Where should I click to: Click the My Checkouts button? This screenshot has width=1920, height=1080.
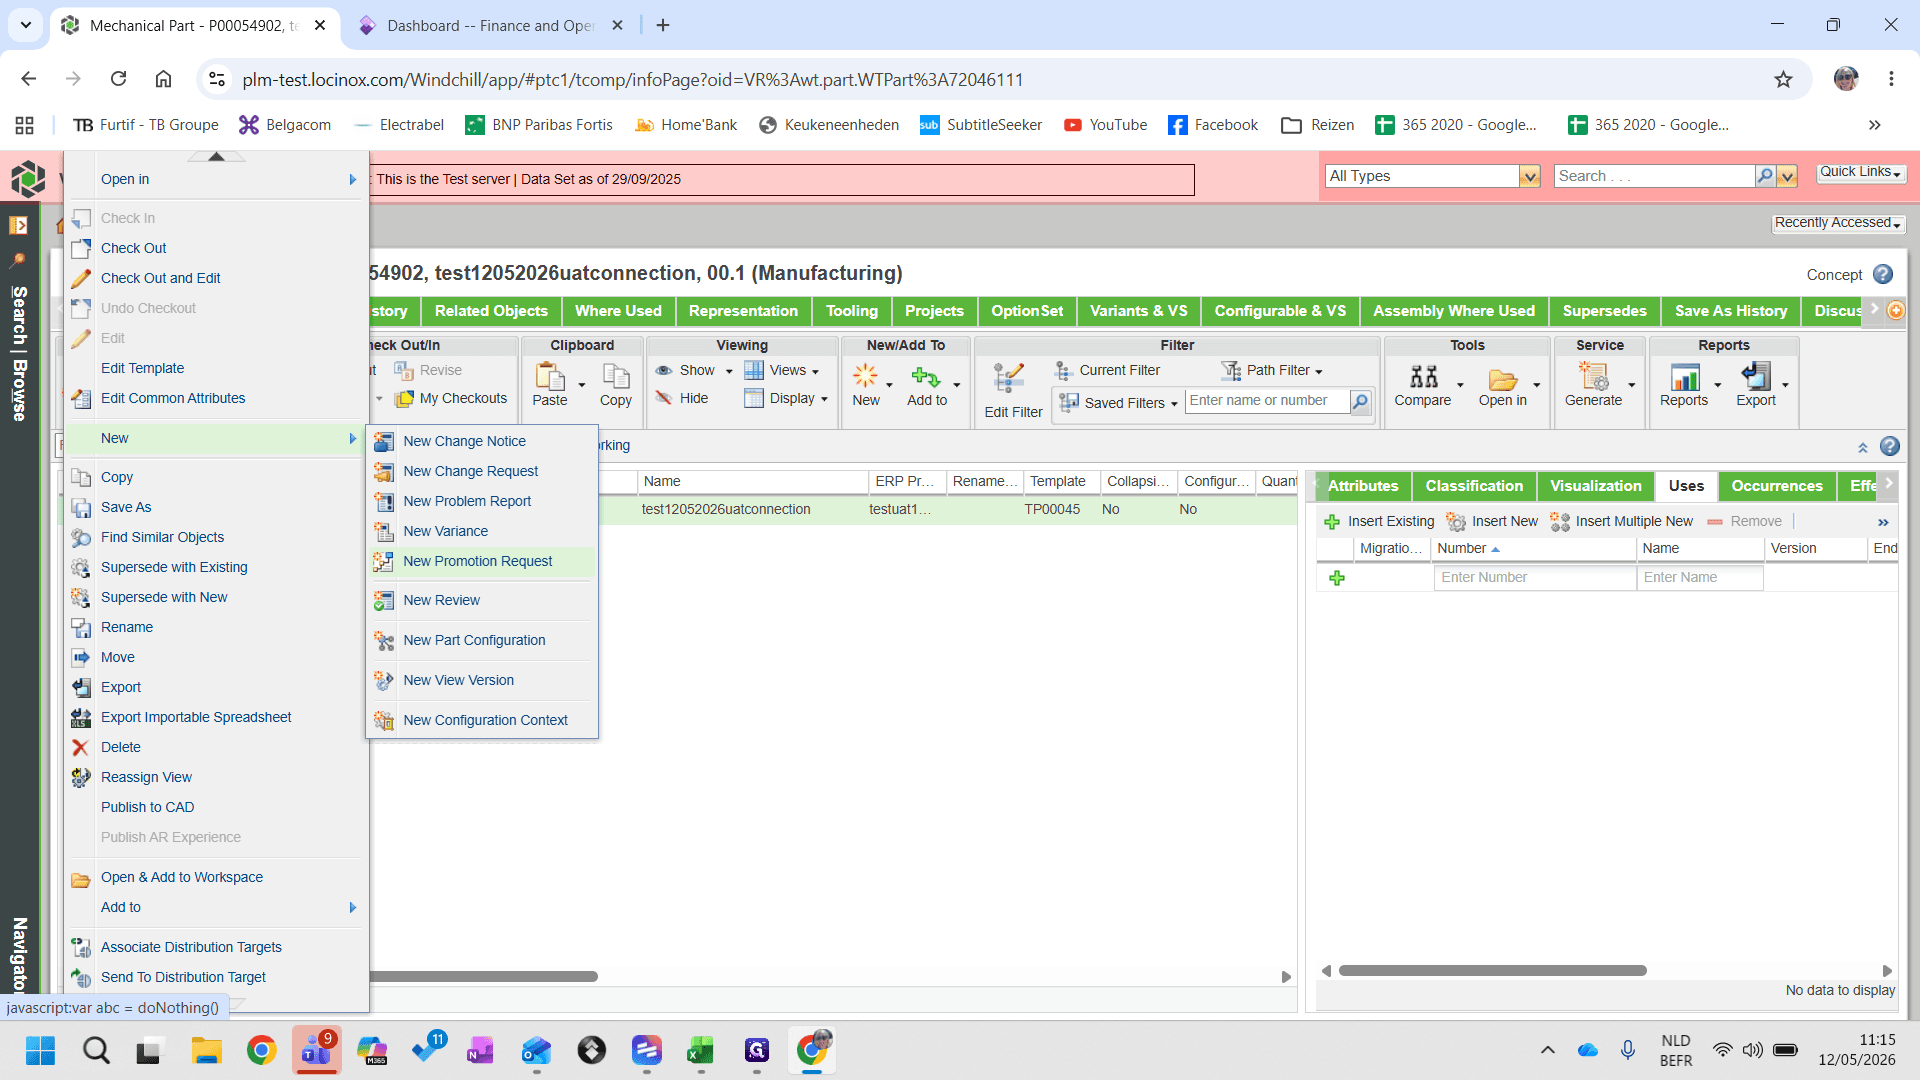[451, 398]
